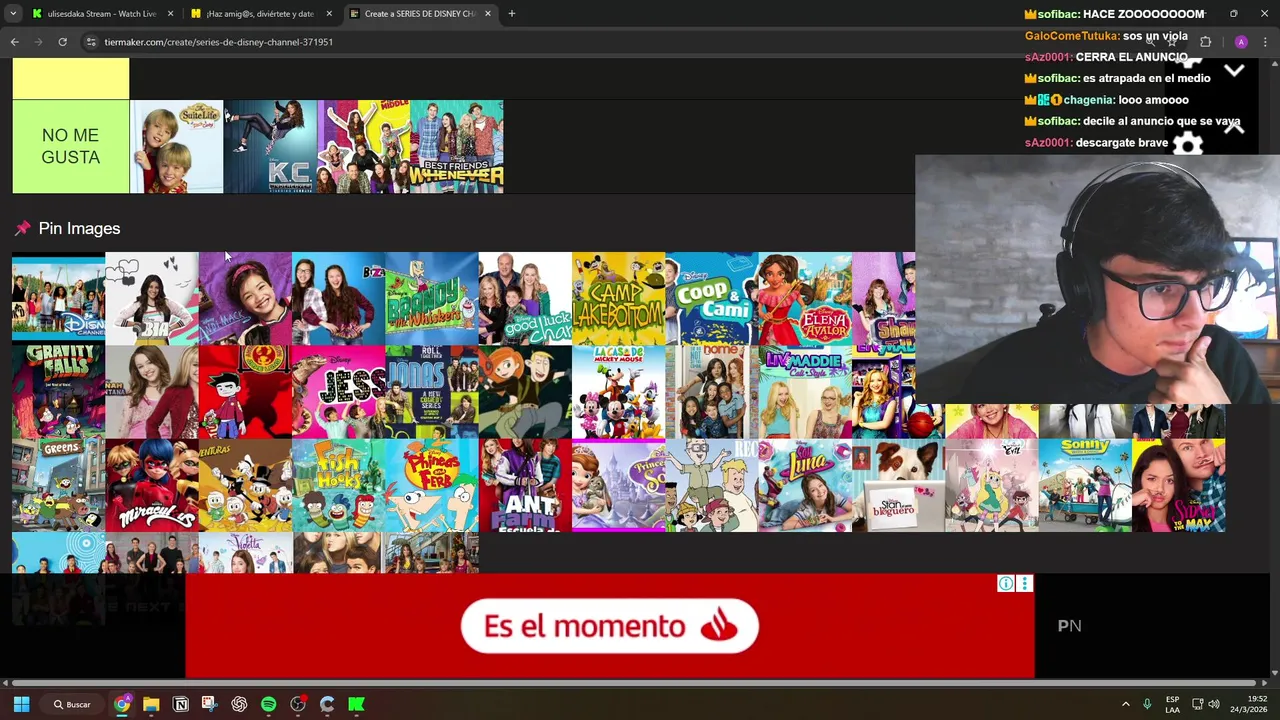This screenshot has width=1280, height=720.
Task: Close the SERIES DE DISNEY tab
Action: coord(488,14)
